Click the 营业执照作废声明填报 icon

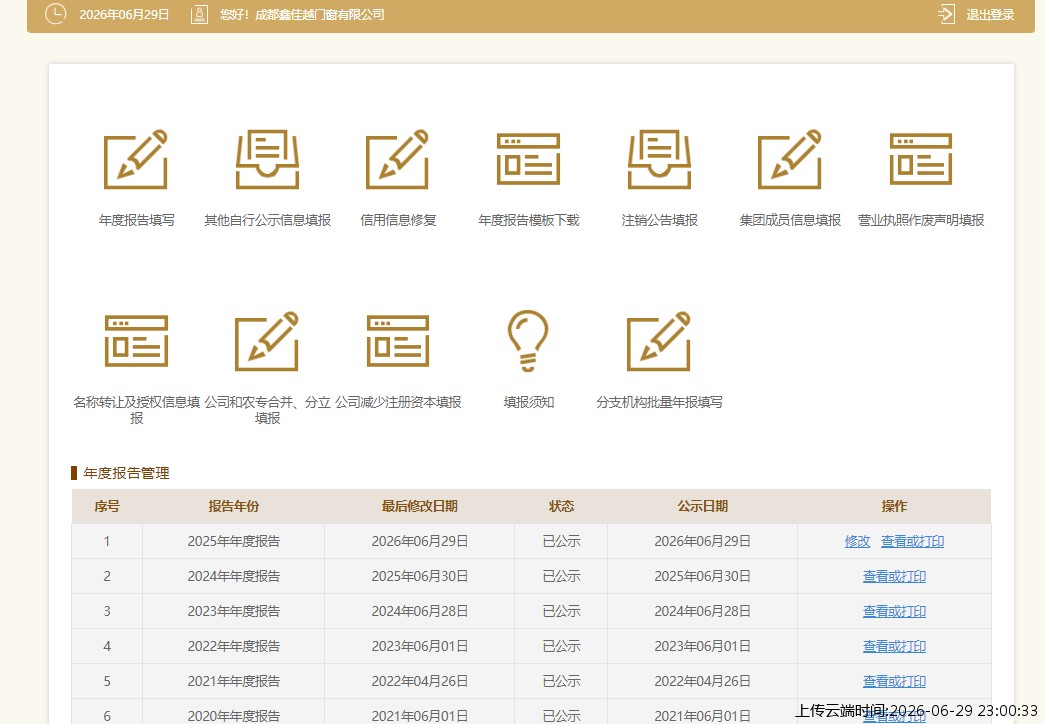click(920, 159)
